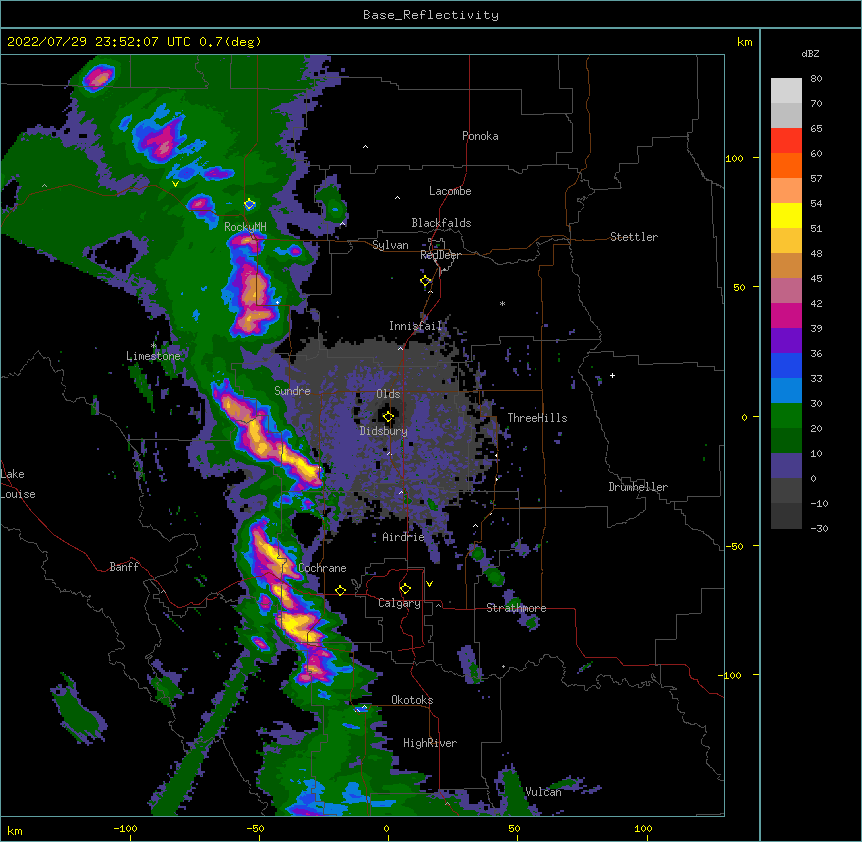The image size is (862, 842).
Task: Click the yellow V marker northwest of RockyMH
Action: click(x=175, y=184)
